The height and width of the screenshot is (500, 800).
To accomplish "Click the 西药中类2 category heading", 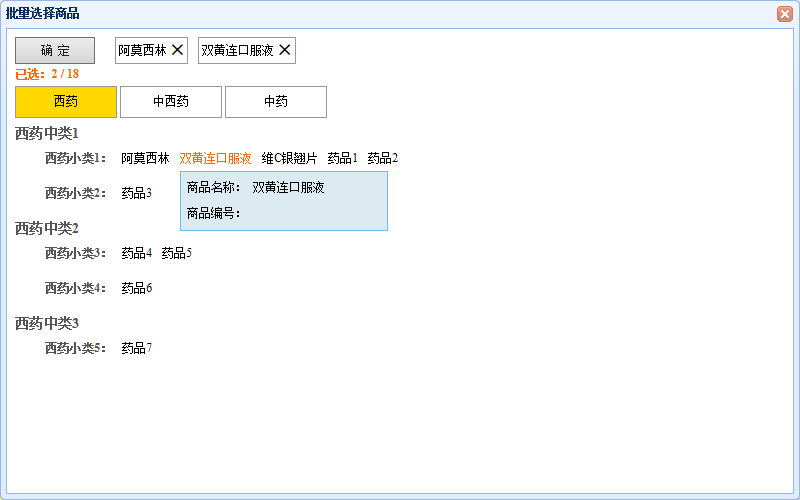I will pyautogui.click(x=46, y=228).
